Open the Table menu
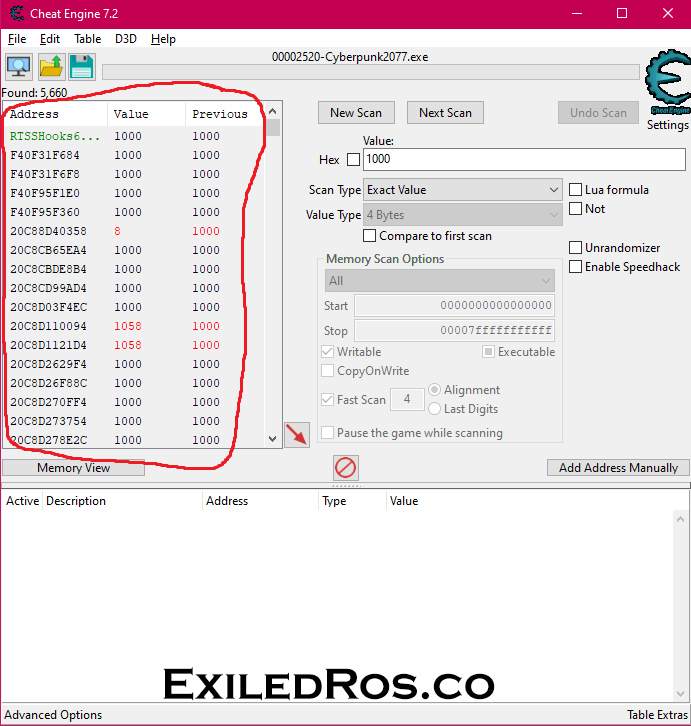The image size is (691, 726). click(x=88, y=39)
